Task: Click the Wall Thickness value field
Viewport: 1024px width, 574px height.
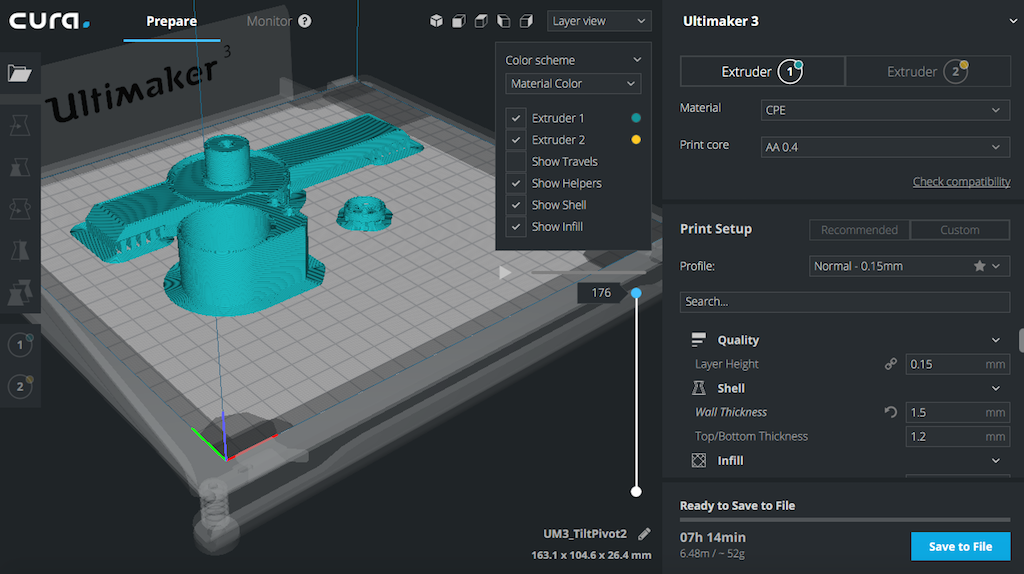Action: 957,412
